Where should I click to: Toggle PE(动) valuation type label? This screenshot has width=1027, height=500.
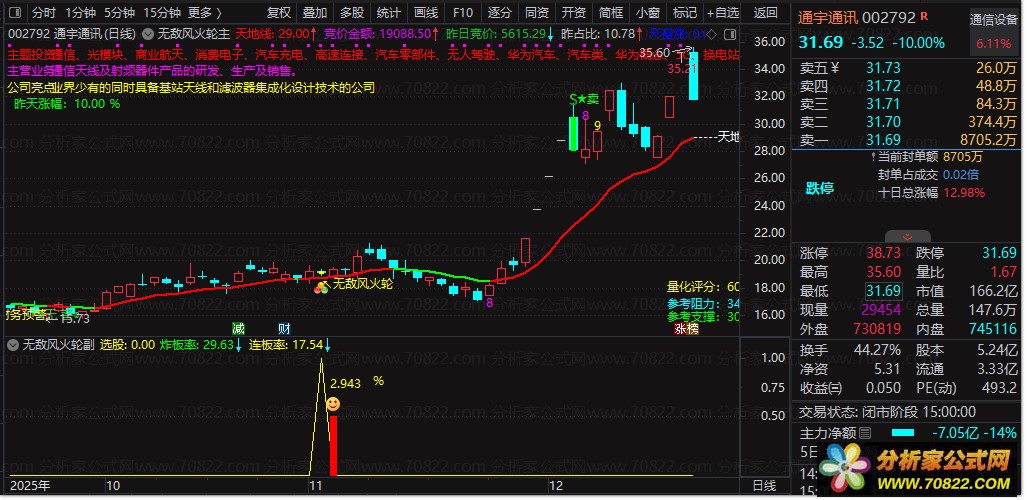click(937, 388)
